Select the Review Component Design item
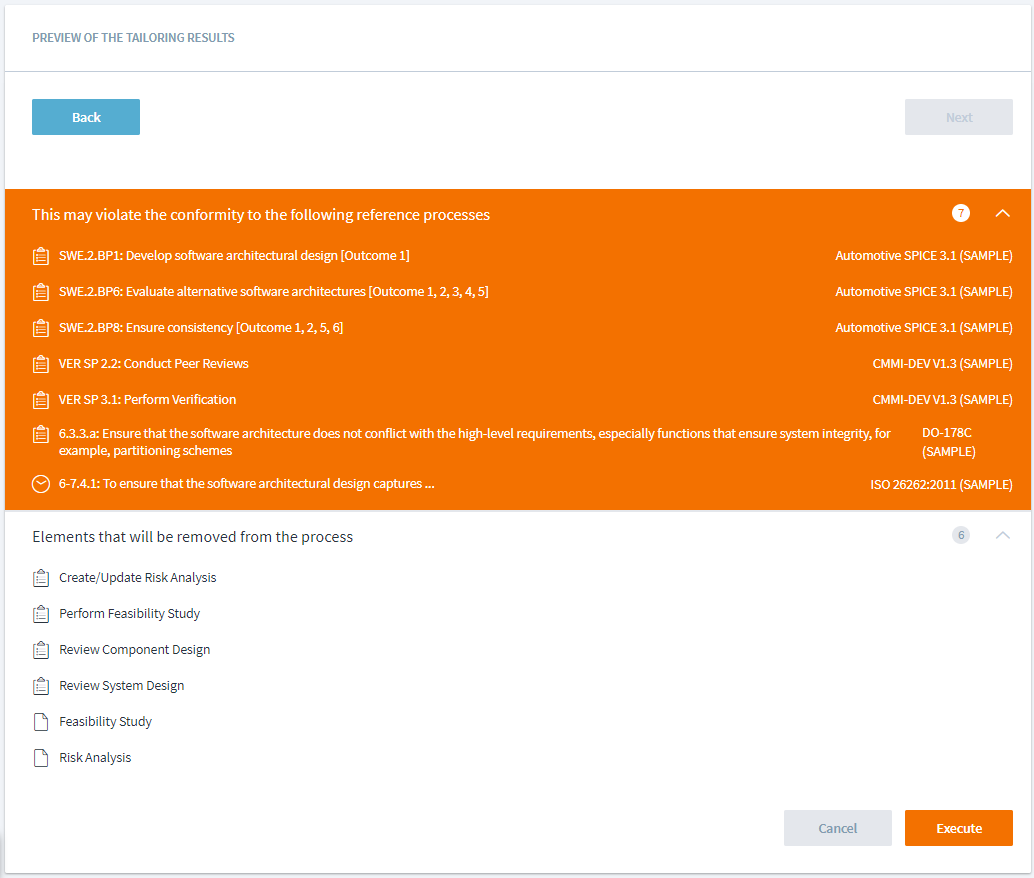The height and width of the screenshot is (878, 1034). coord(134,650)
